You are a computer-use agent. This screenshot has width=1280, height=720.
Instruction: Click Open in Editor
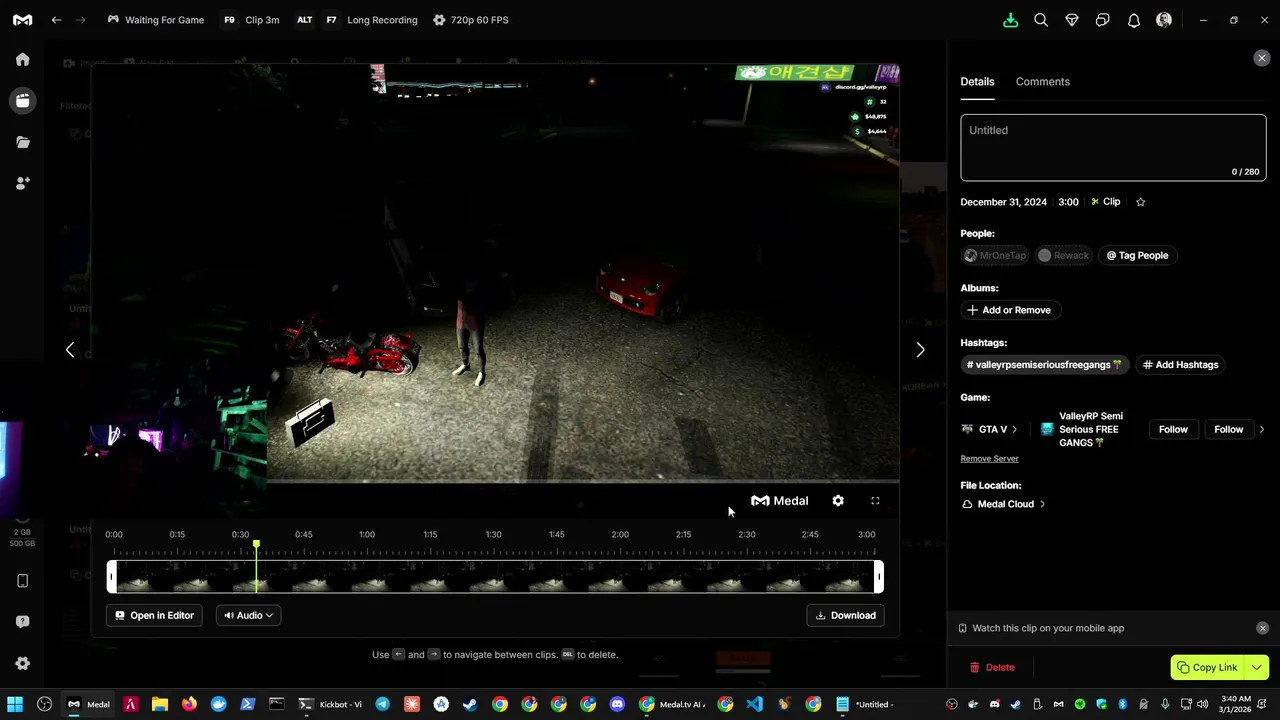point(154,615)
